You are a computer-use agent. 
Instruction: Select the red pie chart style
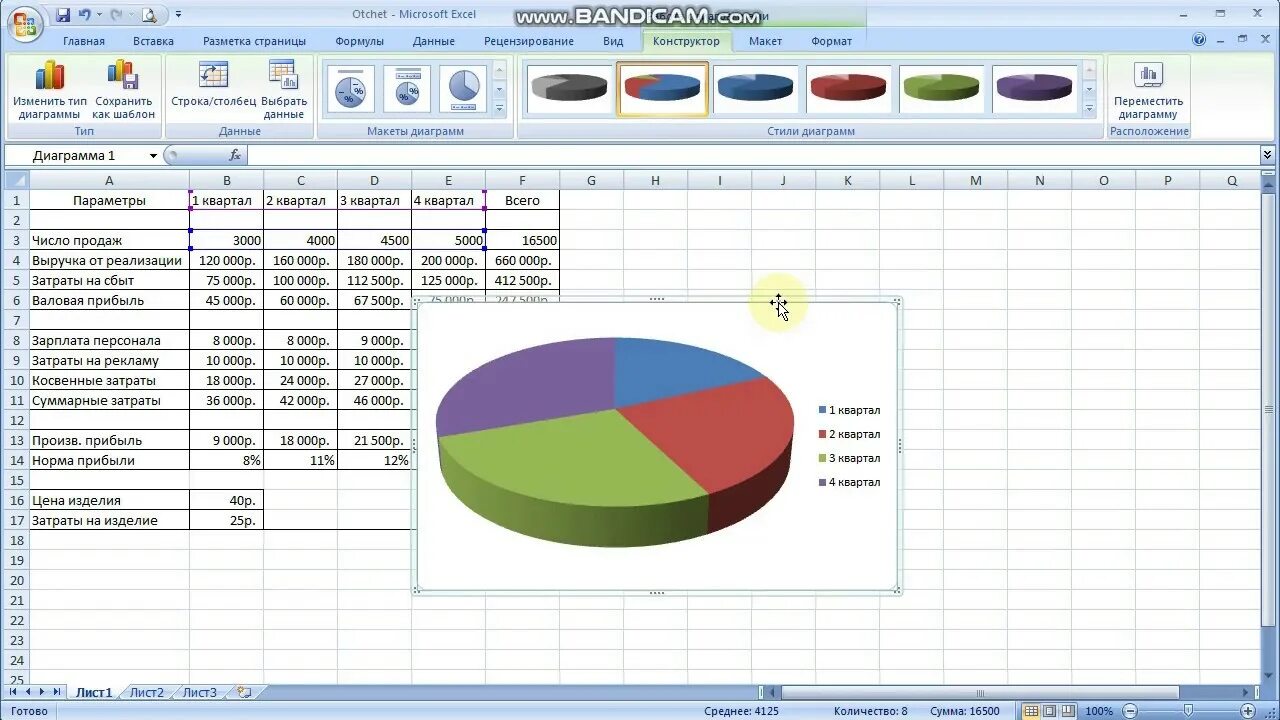click(x=848, y=87)
